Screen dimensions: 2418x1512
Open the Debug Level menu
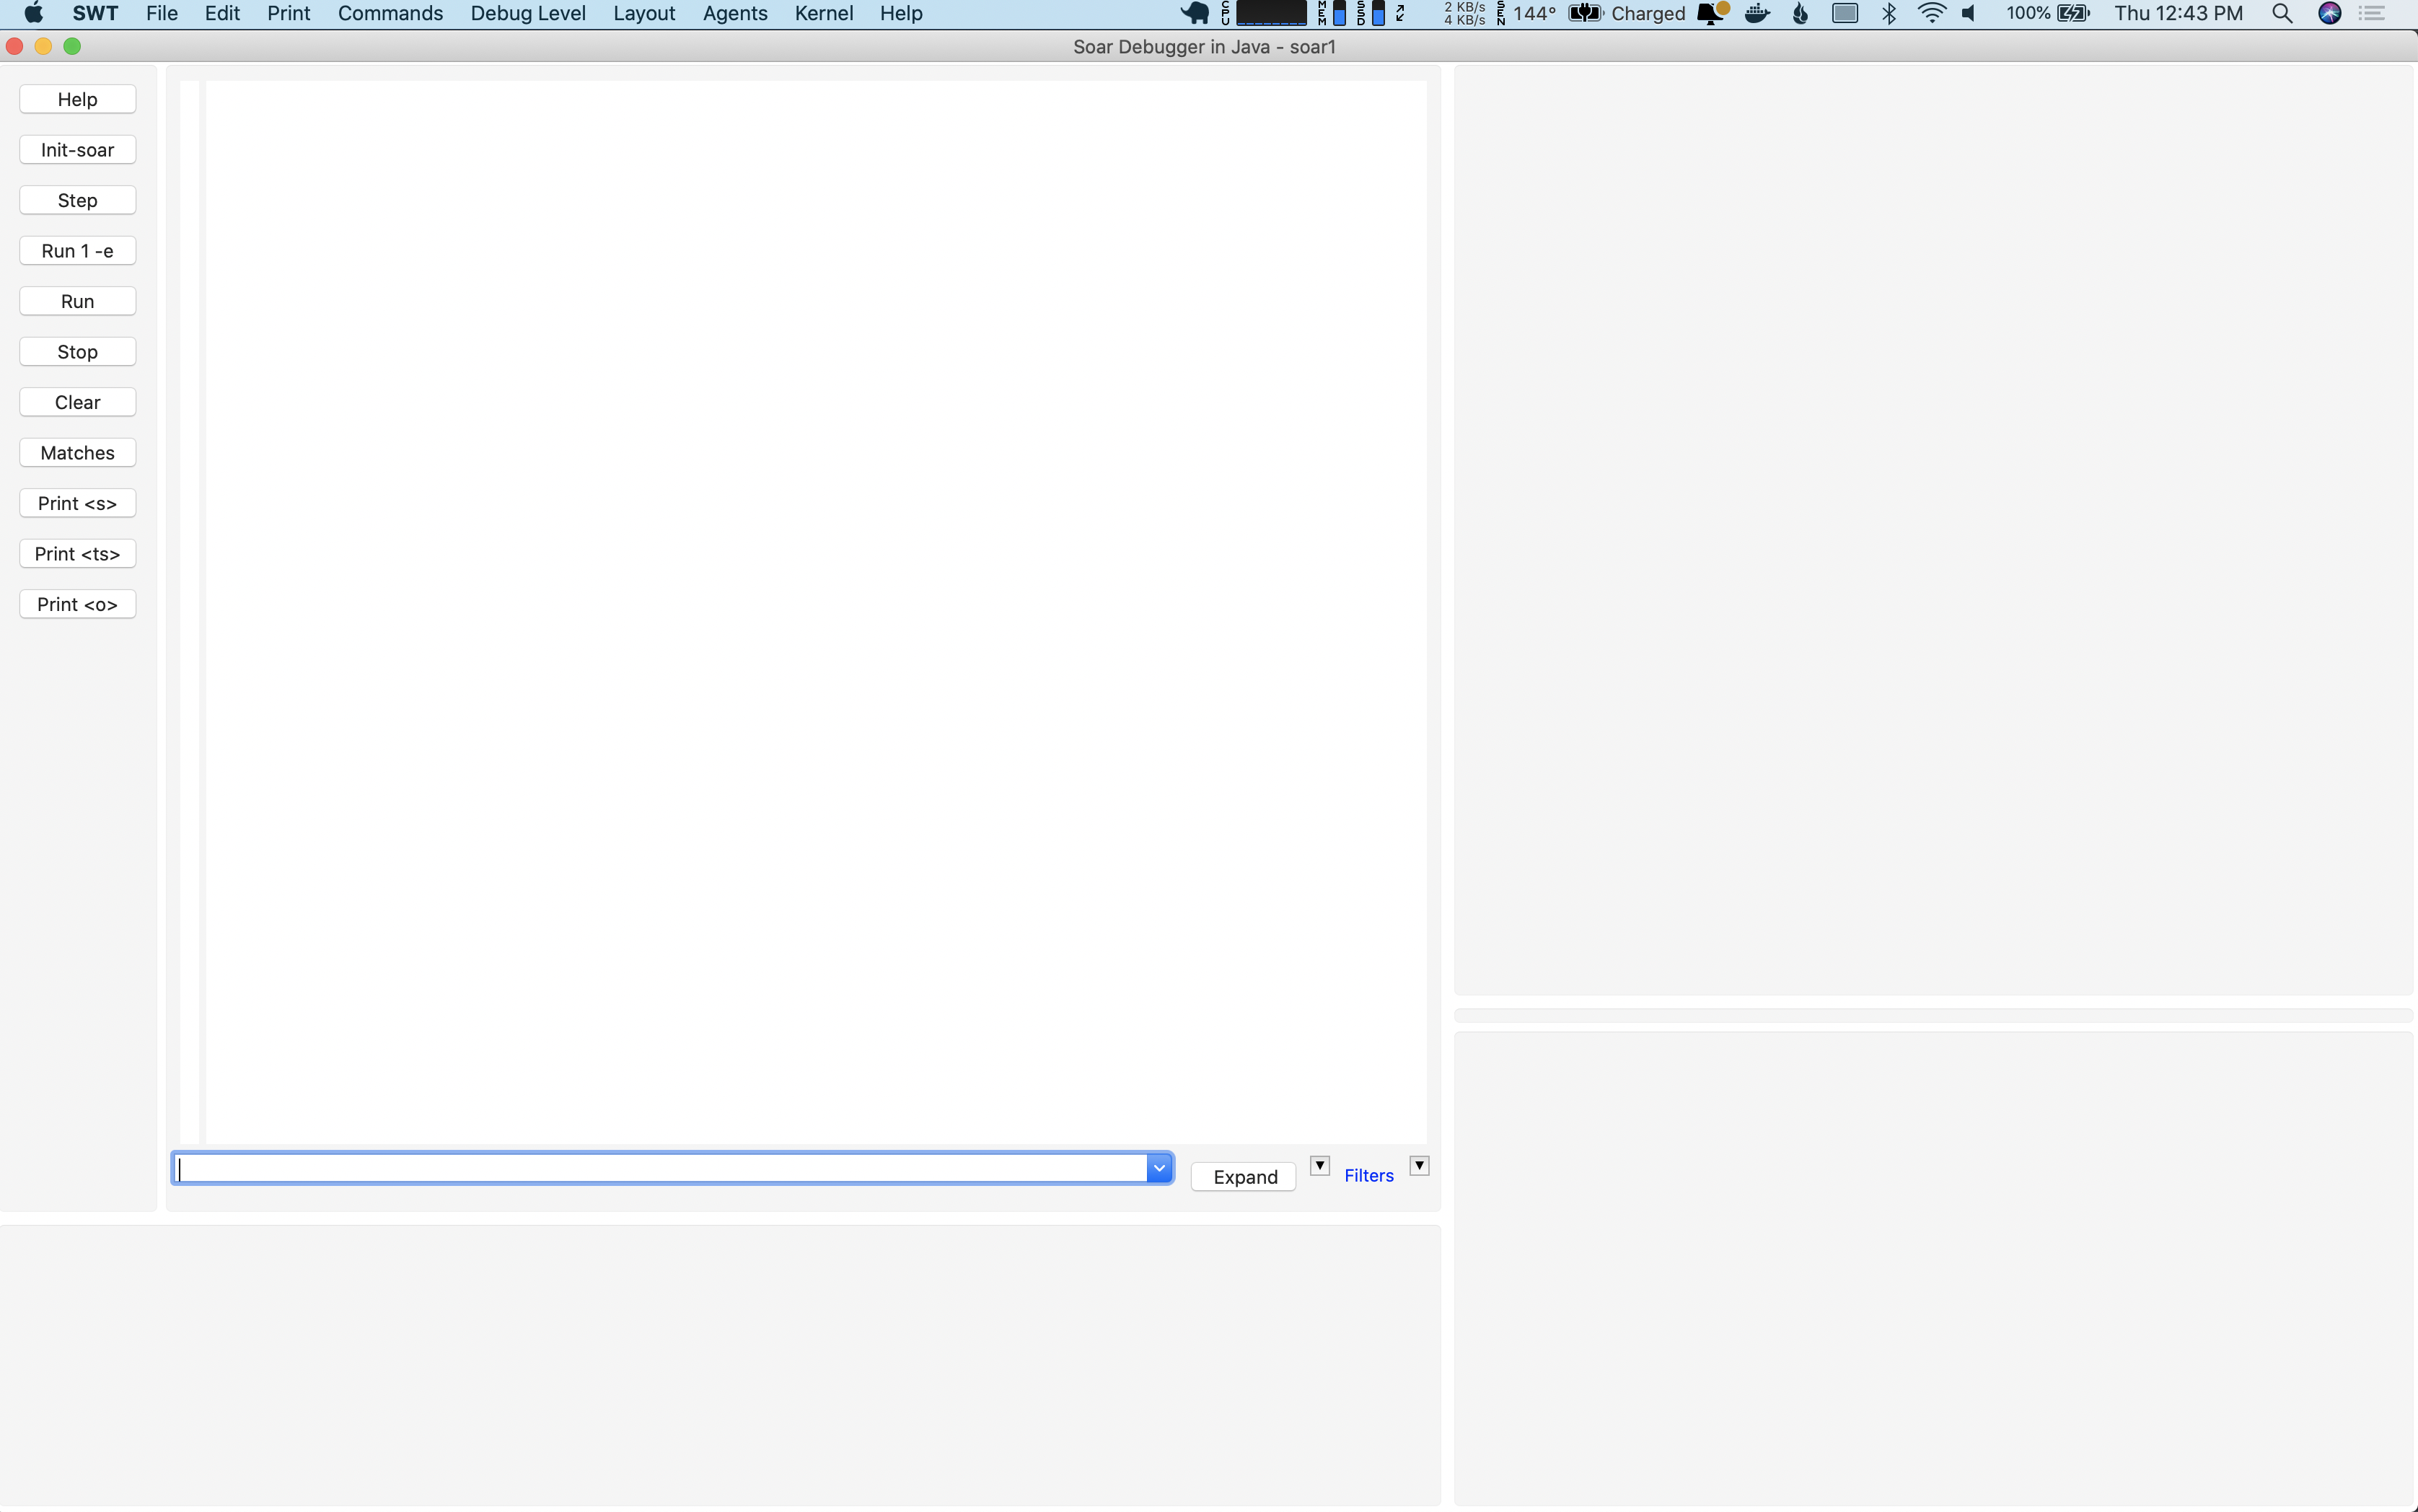click(x=528, y=13)
